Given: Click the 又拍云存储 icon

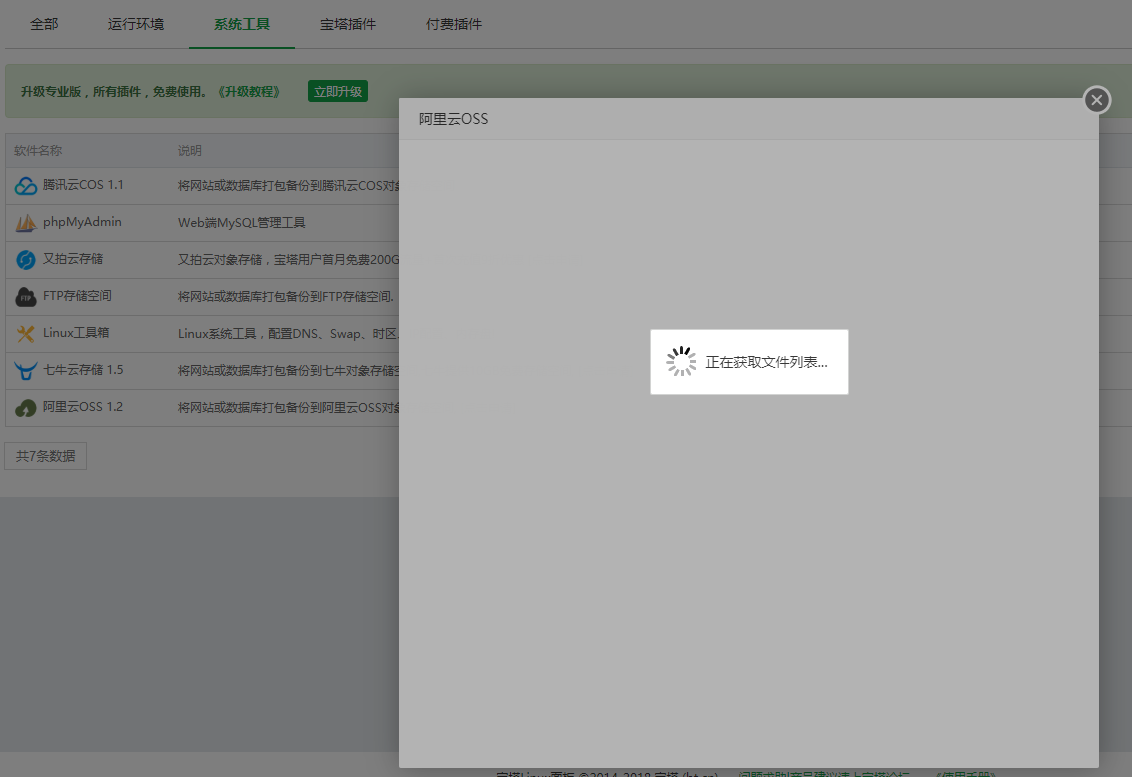Looking at the screenshot, I should [x=26, y=259].
